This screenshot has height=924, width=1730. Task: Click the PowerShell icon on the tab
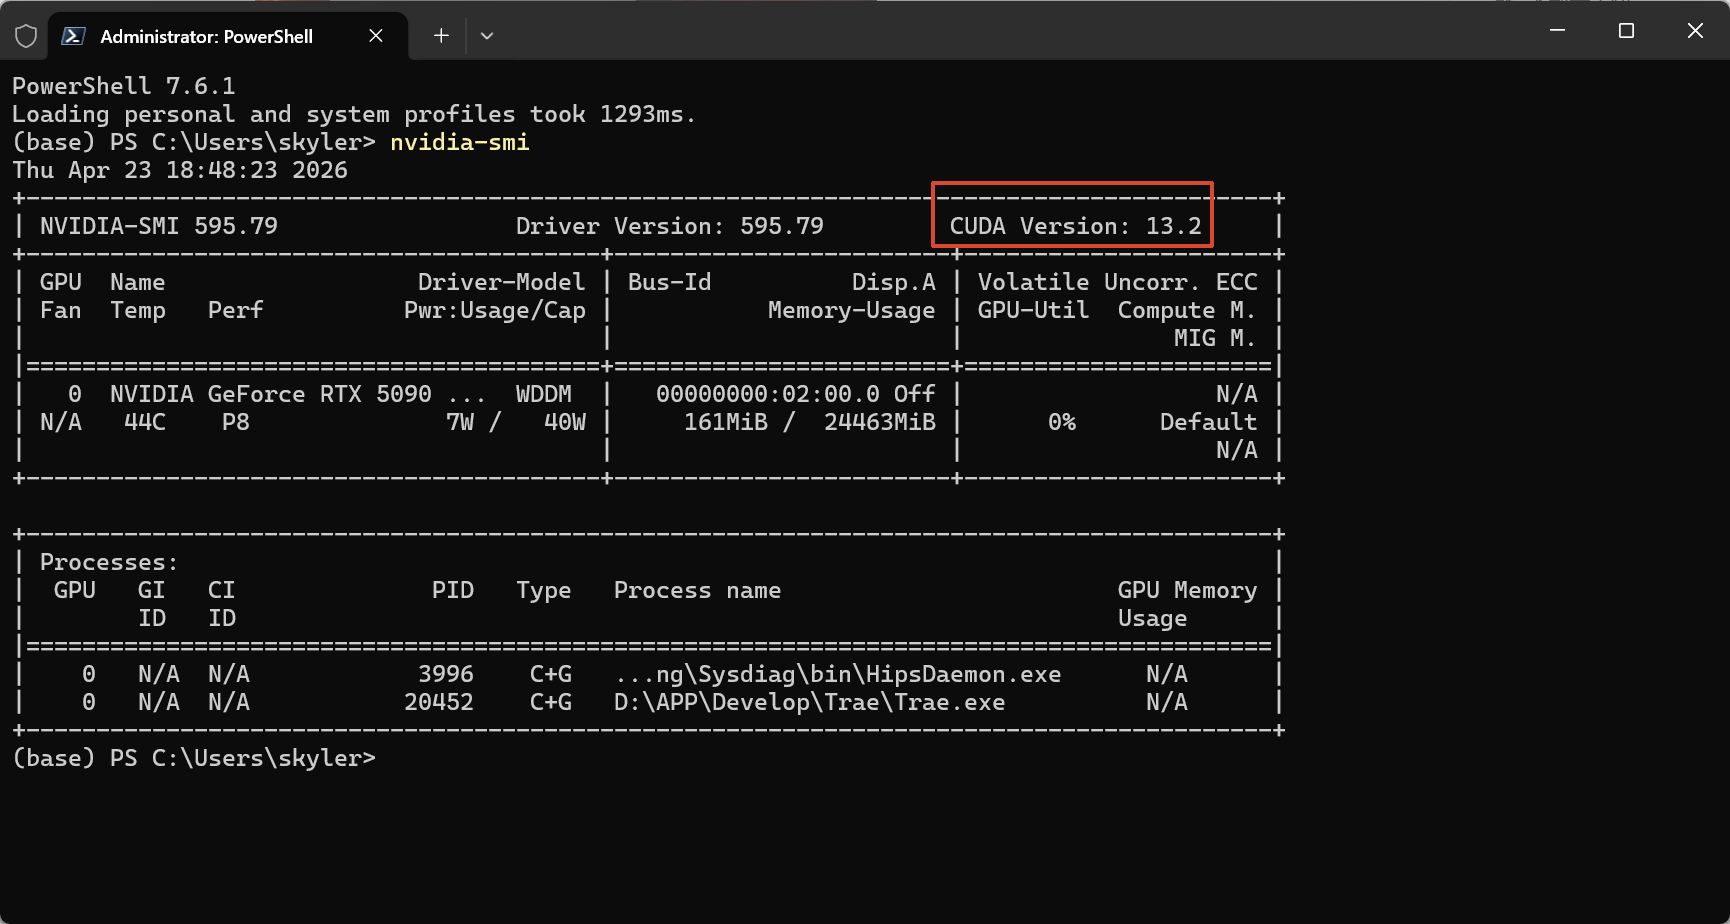click(x=73, y=36)
